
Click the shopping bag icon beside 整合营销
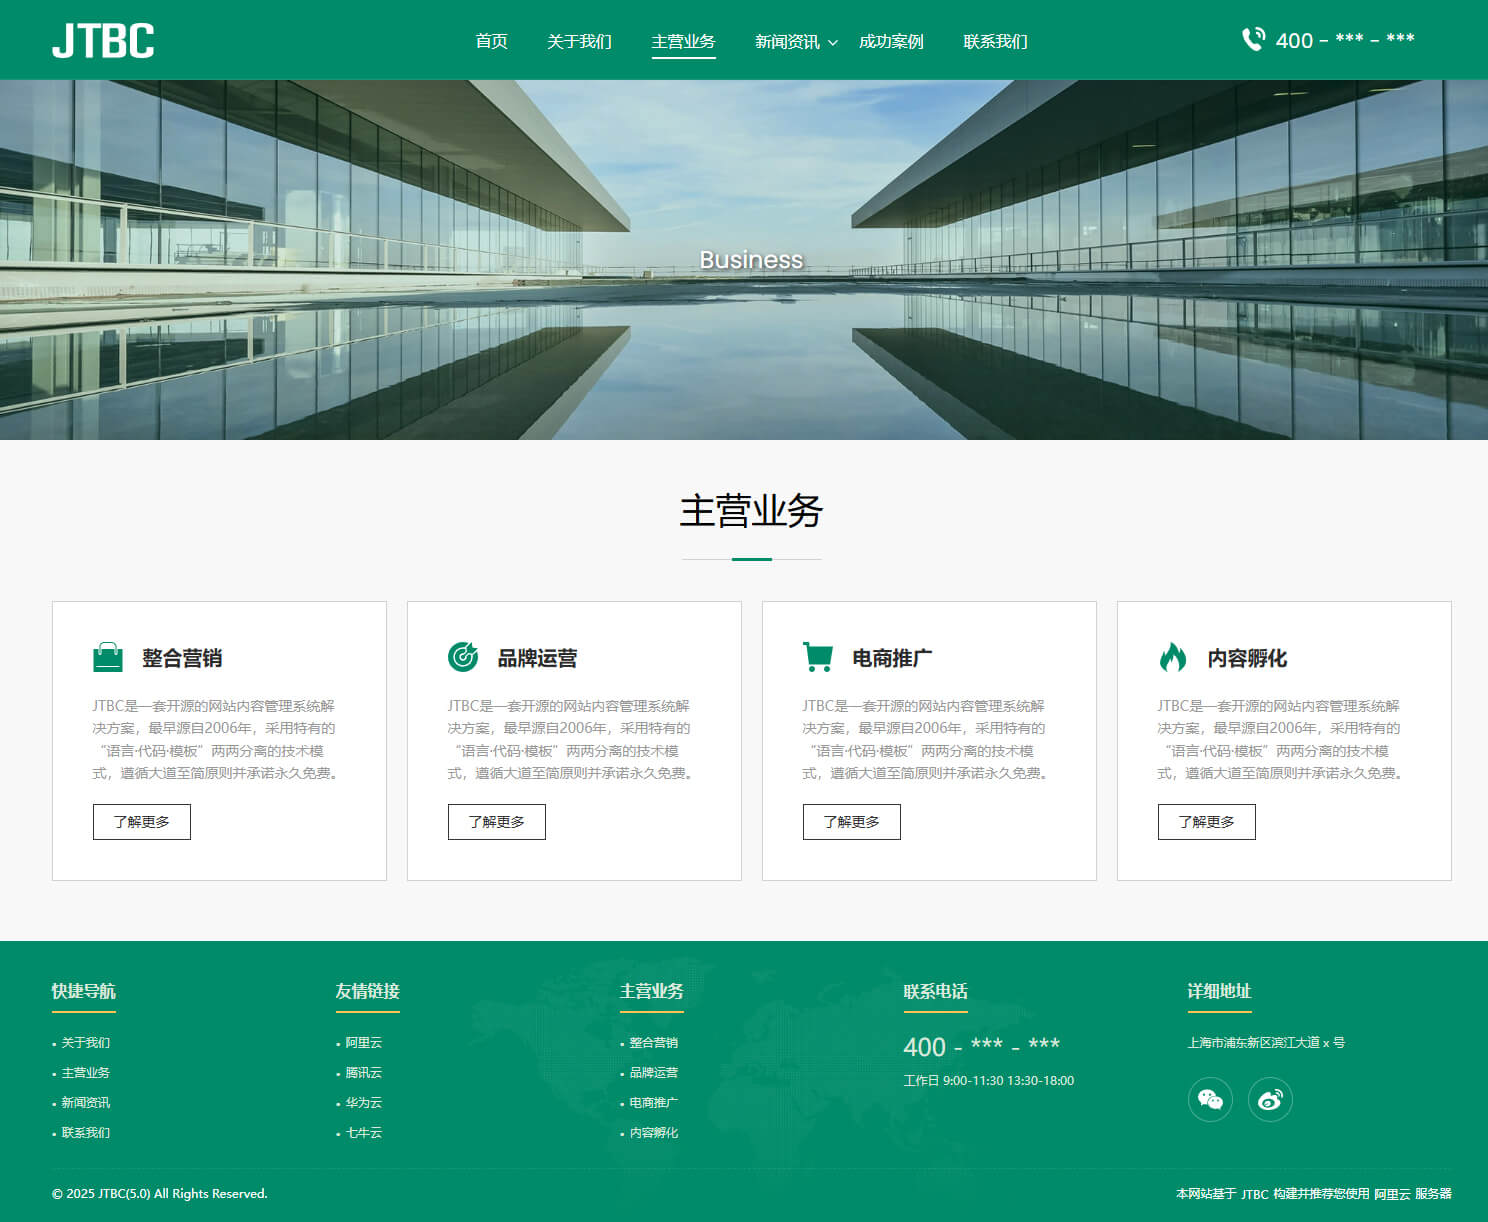(108, 657)
